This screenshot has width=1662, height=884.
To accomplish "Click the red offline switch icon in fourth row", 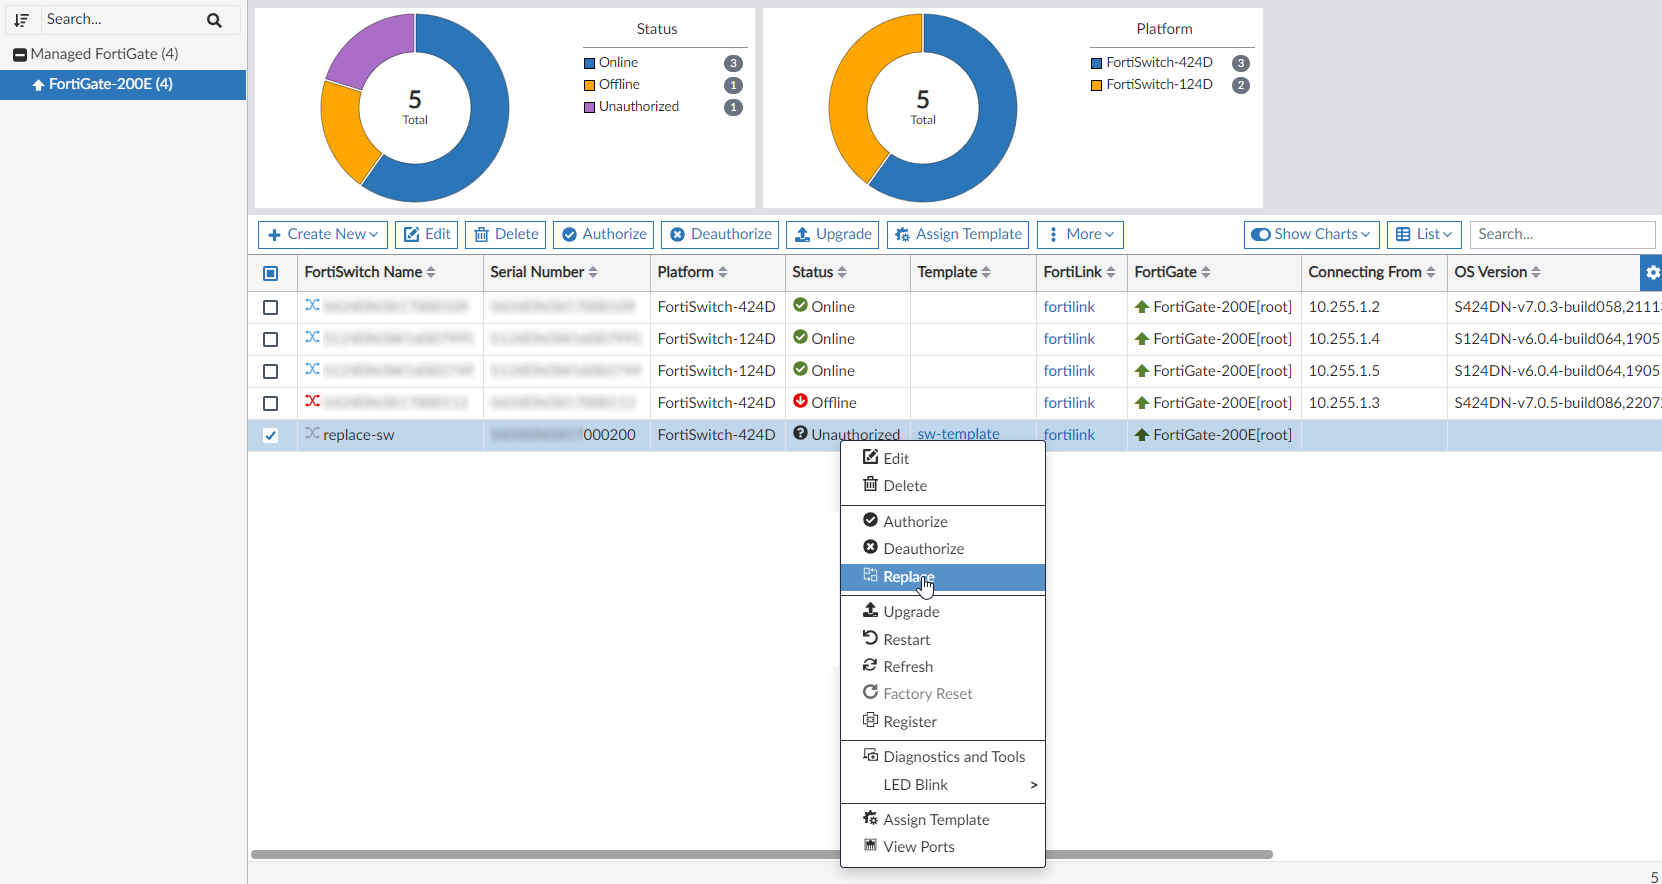I will [x=312, y=401].
